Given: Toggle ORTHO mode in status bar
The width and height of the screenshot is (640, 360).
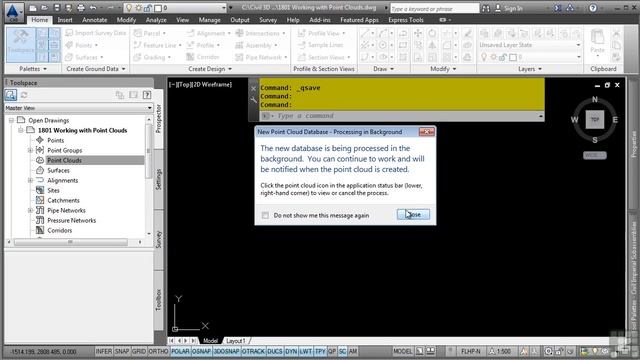Looking at the screenshot, I should [158, 351].
